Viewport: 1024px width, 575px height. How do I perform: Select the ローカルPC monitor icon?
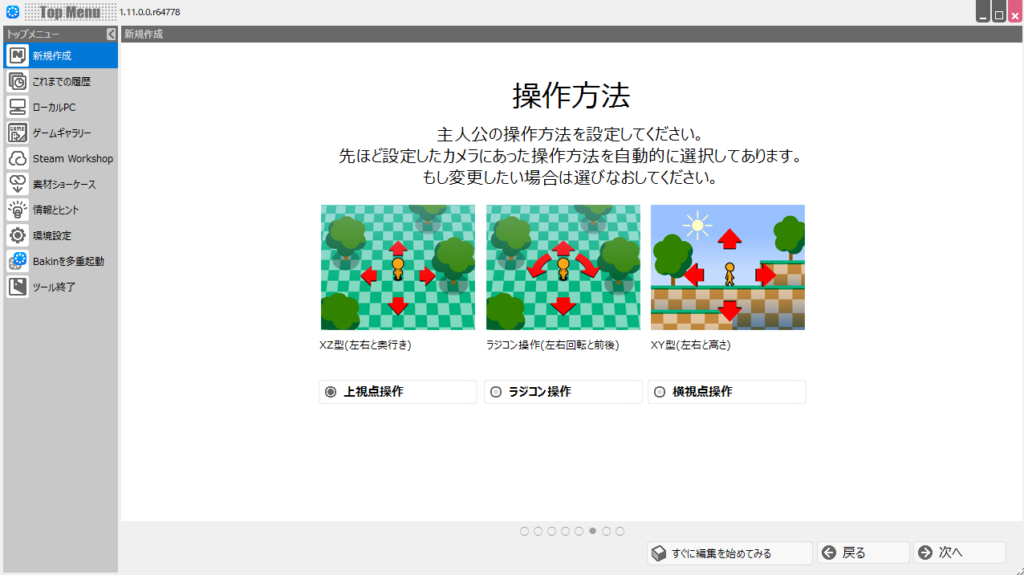coord(17,107)
